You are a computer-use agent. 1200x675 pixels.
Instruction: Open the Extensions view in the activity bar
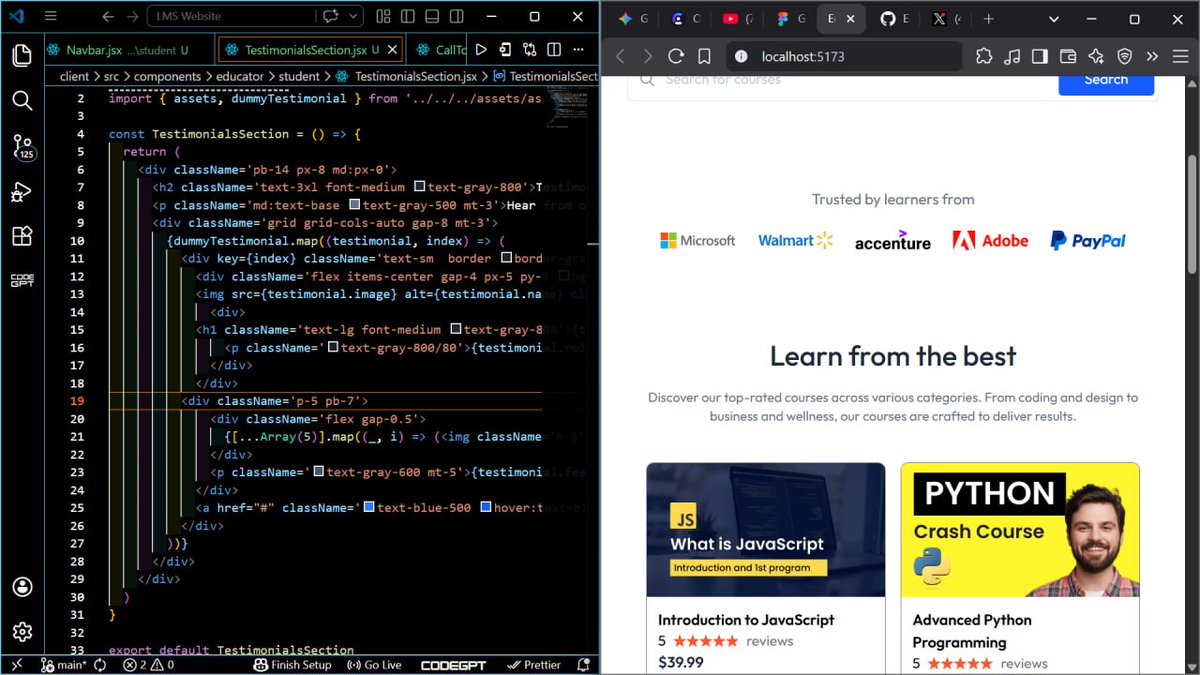pos(22,236)
